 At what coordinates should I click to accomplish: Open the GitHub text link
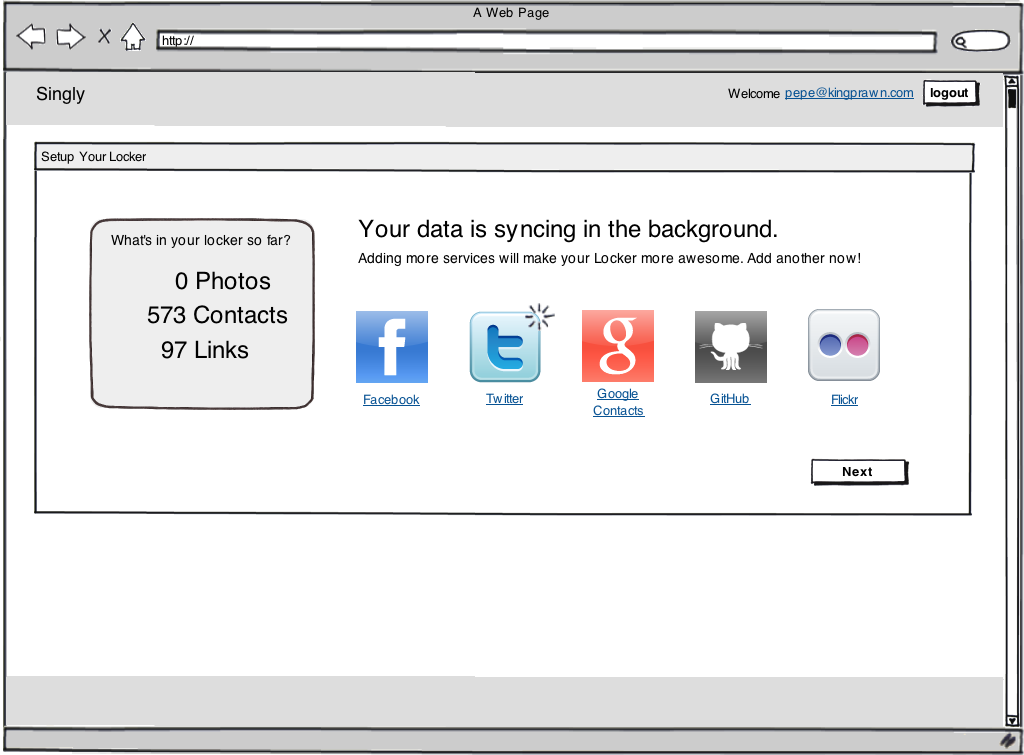tap(729, 398)
